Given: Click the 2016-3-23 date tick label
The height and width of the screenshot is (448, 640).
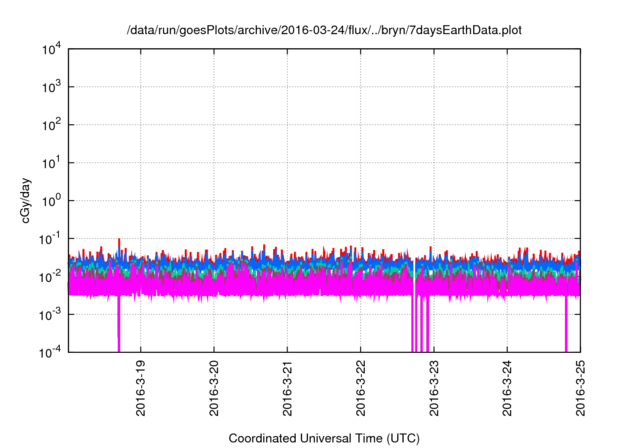Looking at the screenshot, I should pos(434,388).
